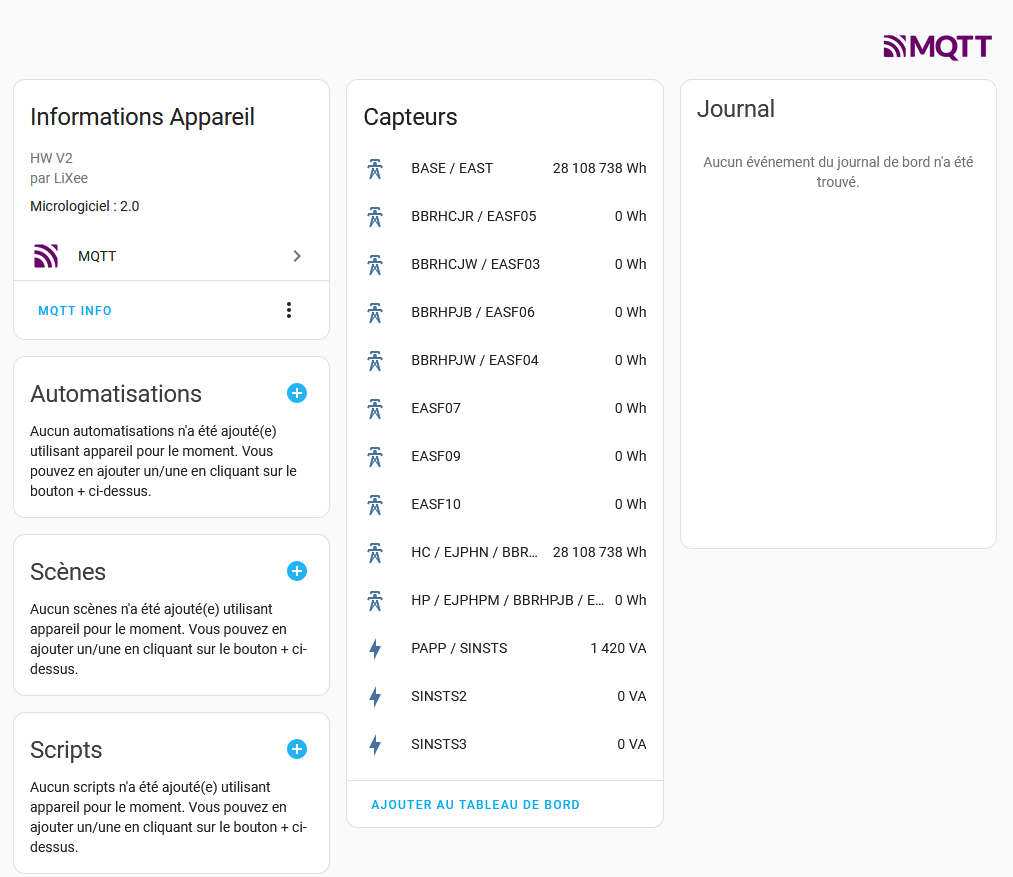
Task: Add a new scene with plus icon
Action: tap(297, 571)
